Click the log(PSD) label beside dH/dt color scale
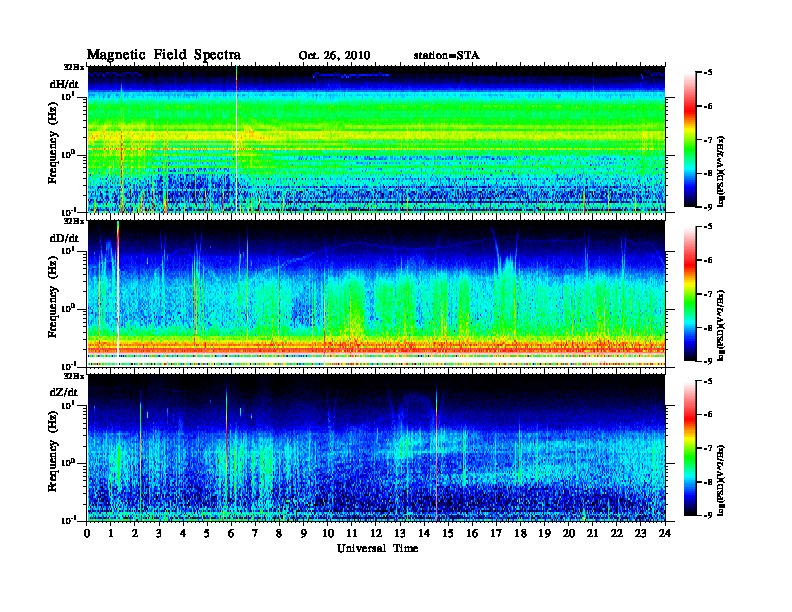The height and width of the screenshot is (612, 792). [x=721, y=171]
